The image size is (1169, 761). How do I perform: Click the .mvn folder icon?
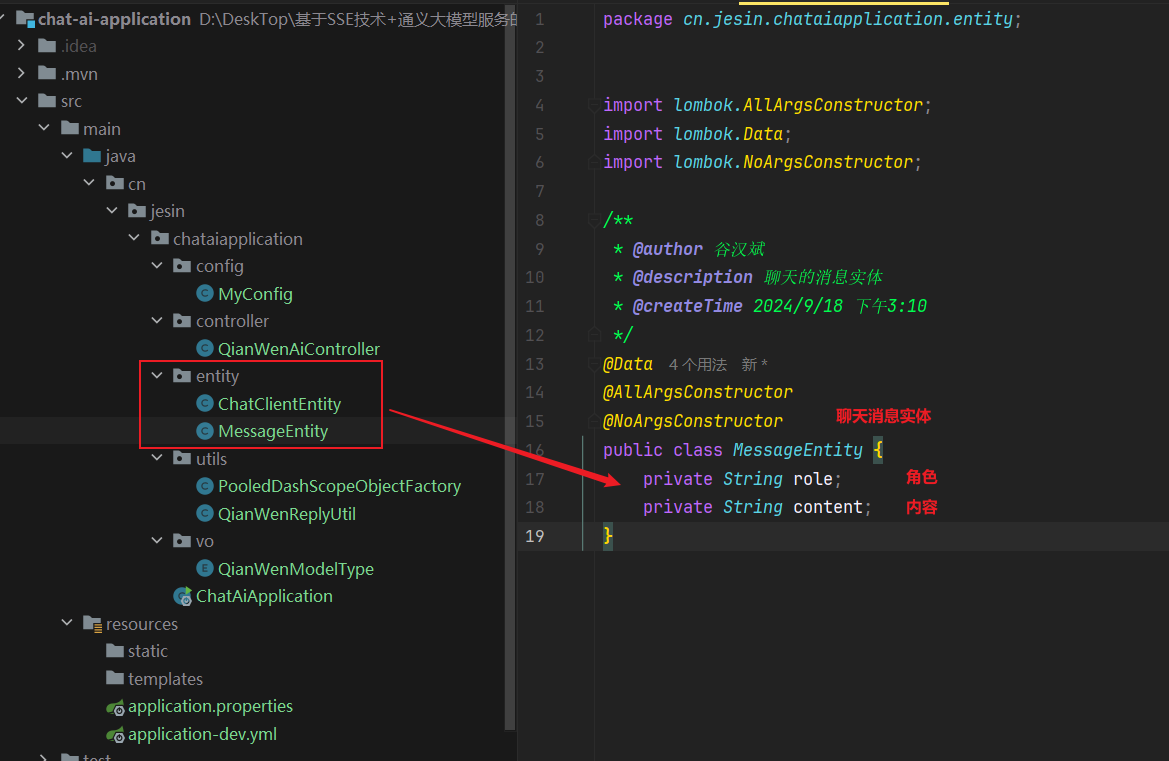(x=47, y=73)
